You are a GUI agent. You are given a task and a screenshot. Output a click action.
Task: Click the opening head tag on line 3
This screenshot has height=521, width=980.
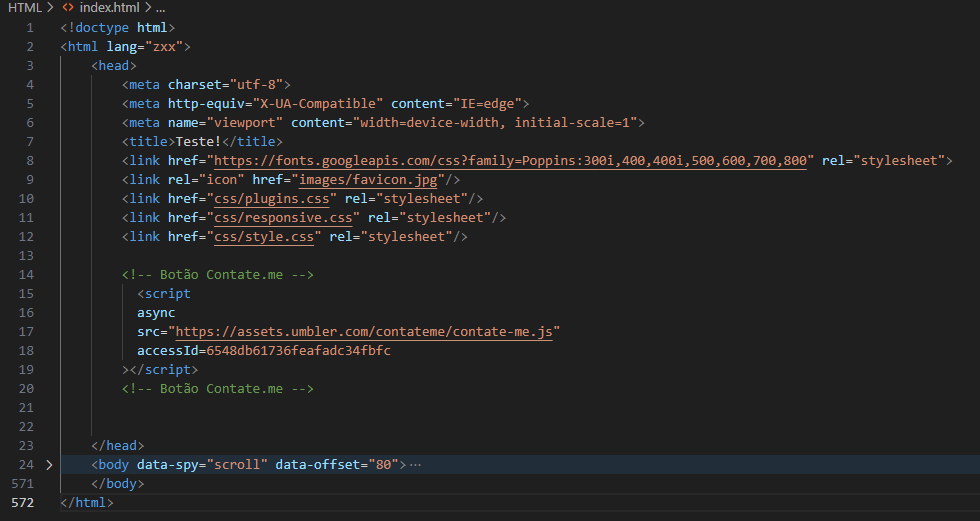[x=114, y=66]
